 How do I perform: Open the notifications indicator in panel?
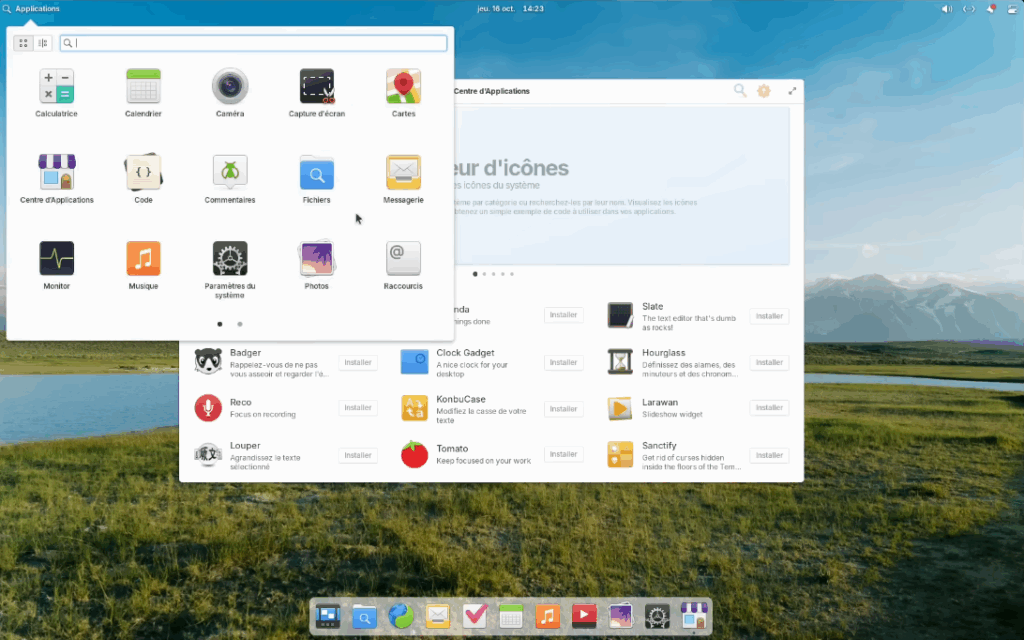point(991,9)
